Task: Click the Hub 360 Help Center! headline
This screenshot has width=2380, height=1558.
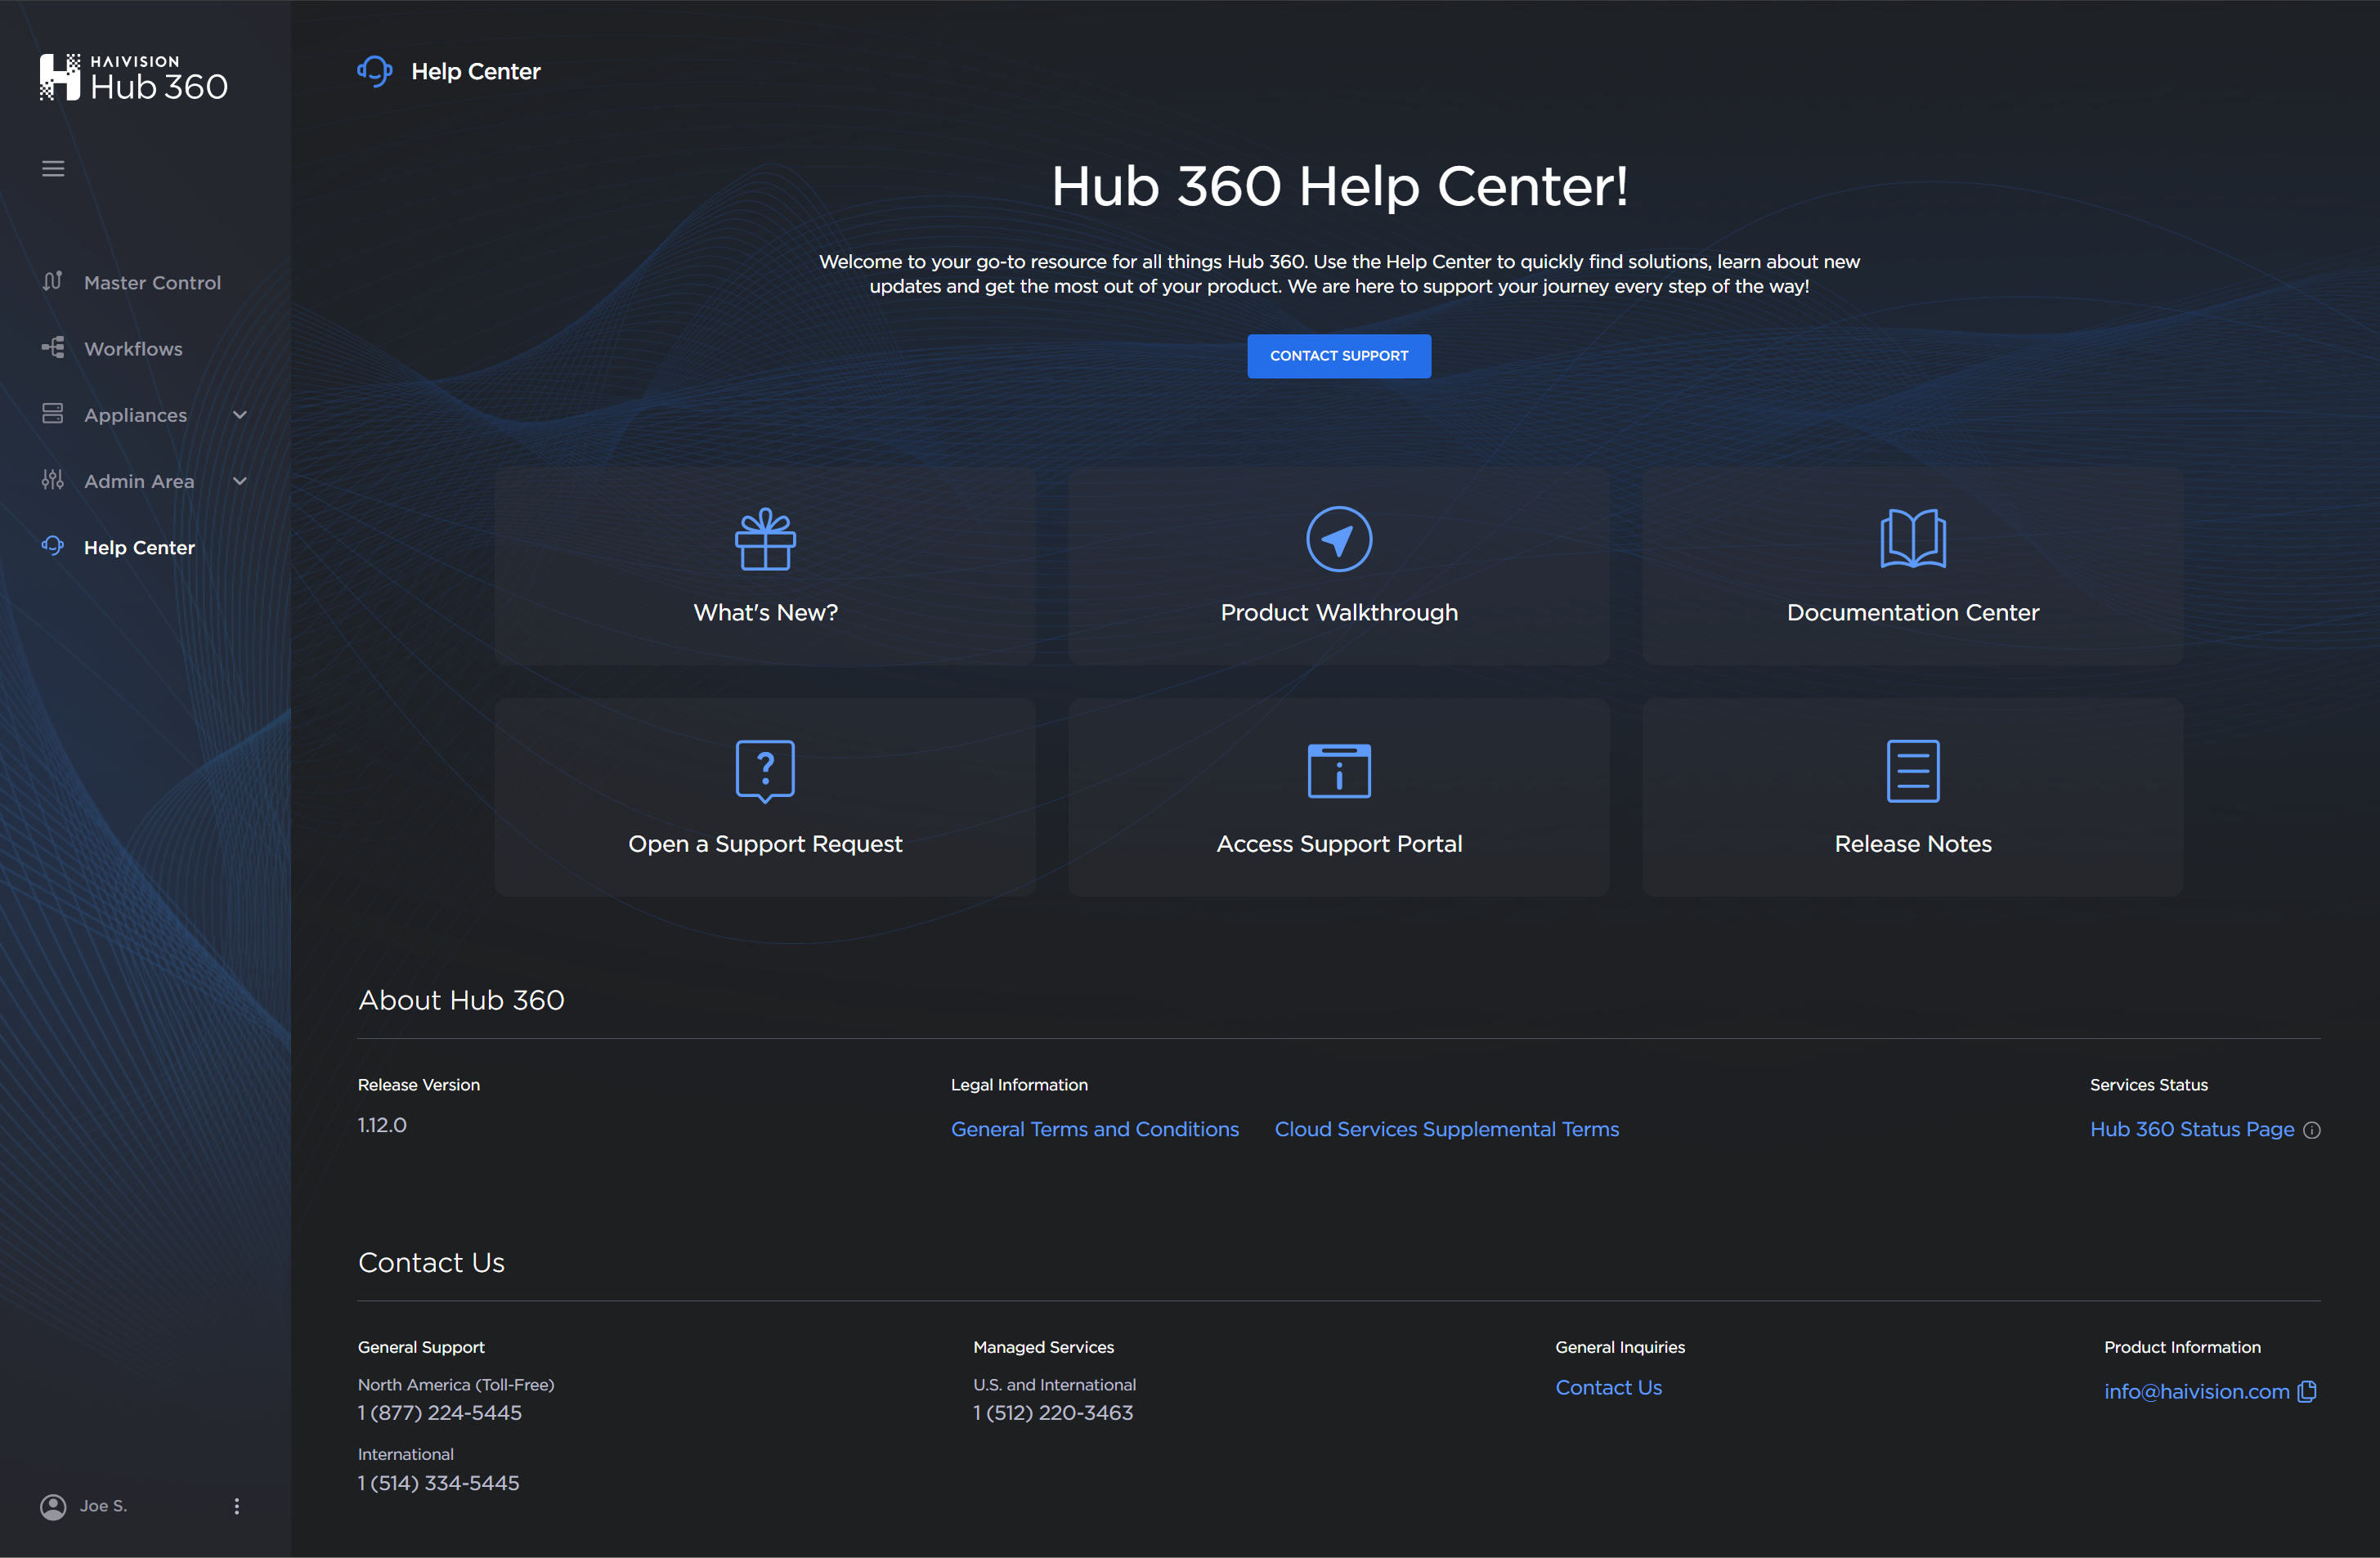Action: 1339,186
